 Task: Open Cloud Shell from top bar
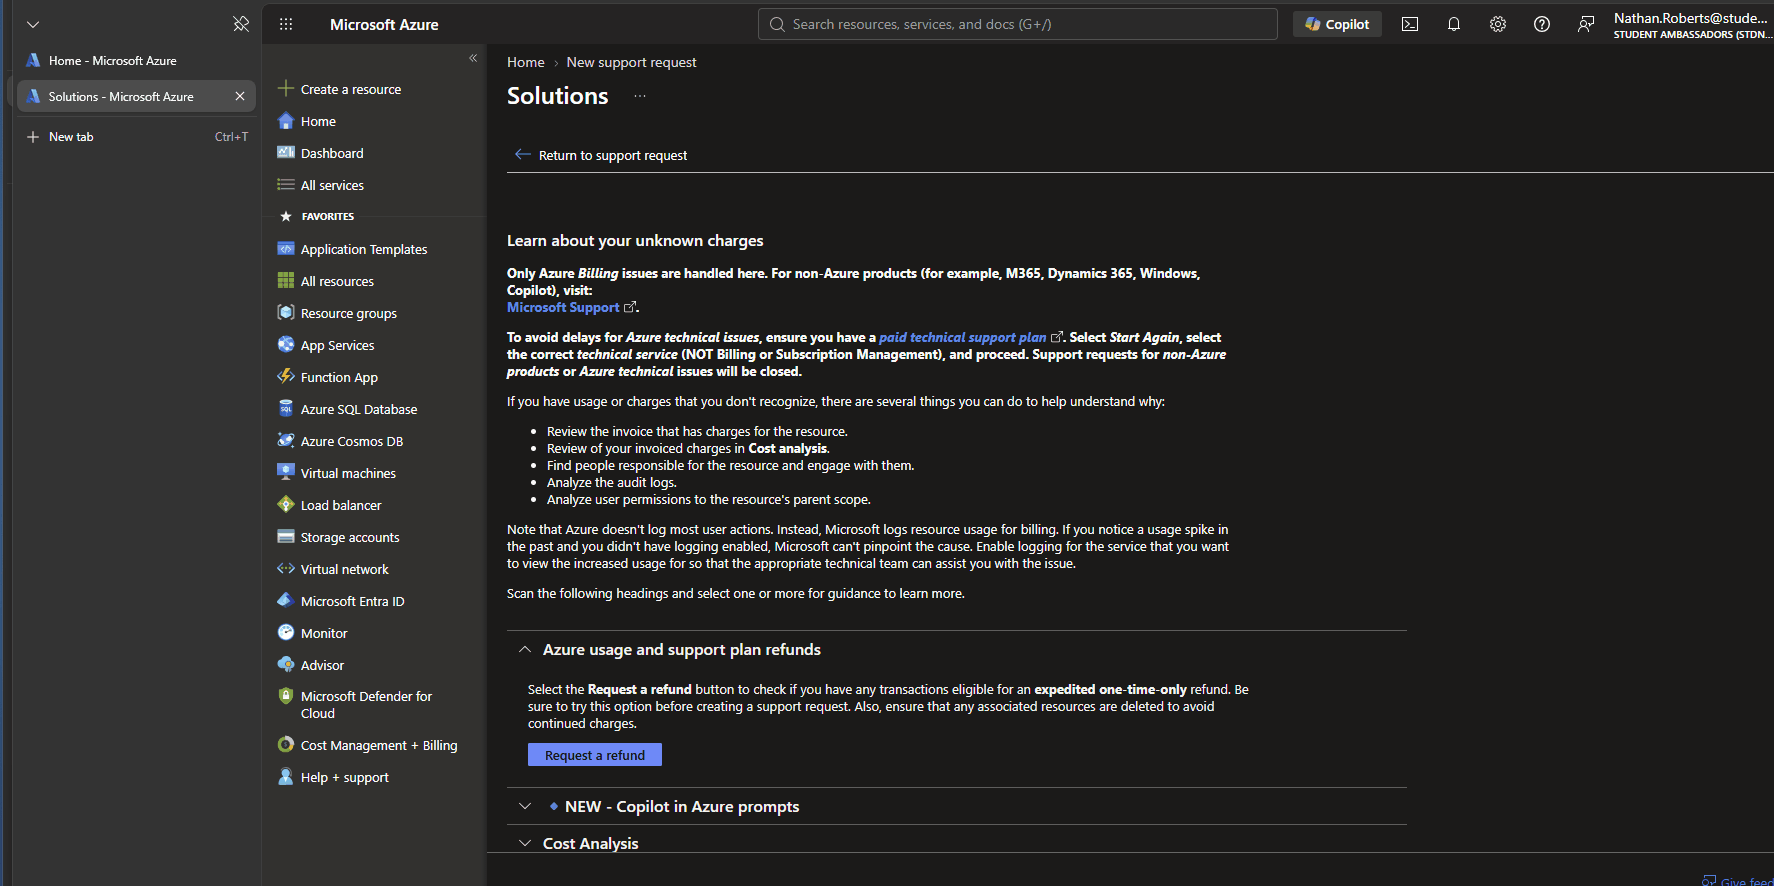point(1410,24)
